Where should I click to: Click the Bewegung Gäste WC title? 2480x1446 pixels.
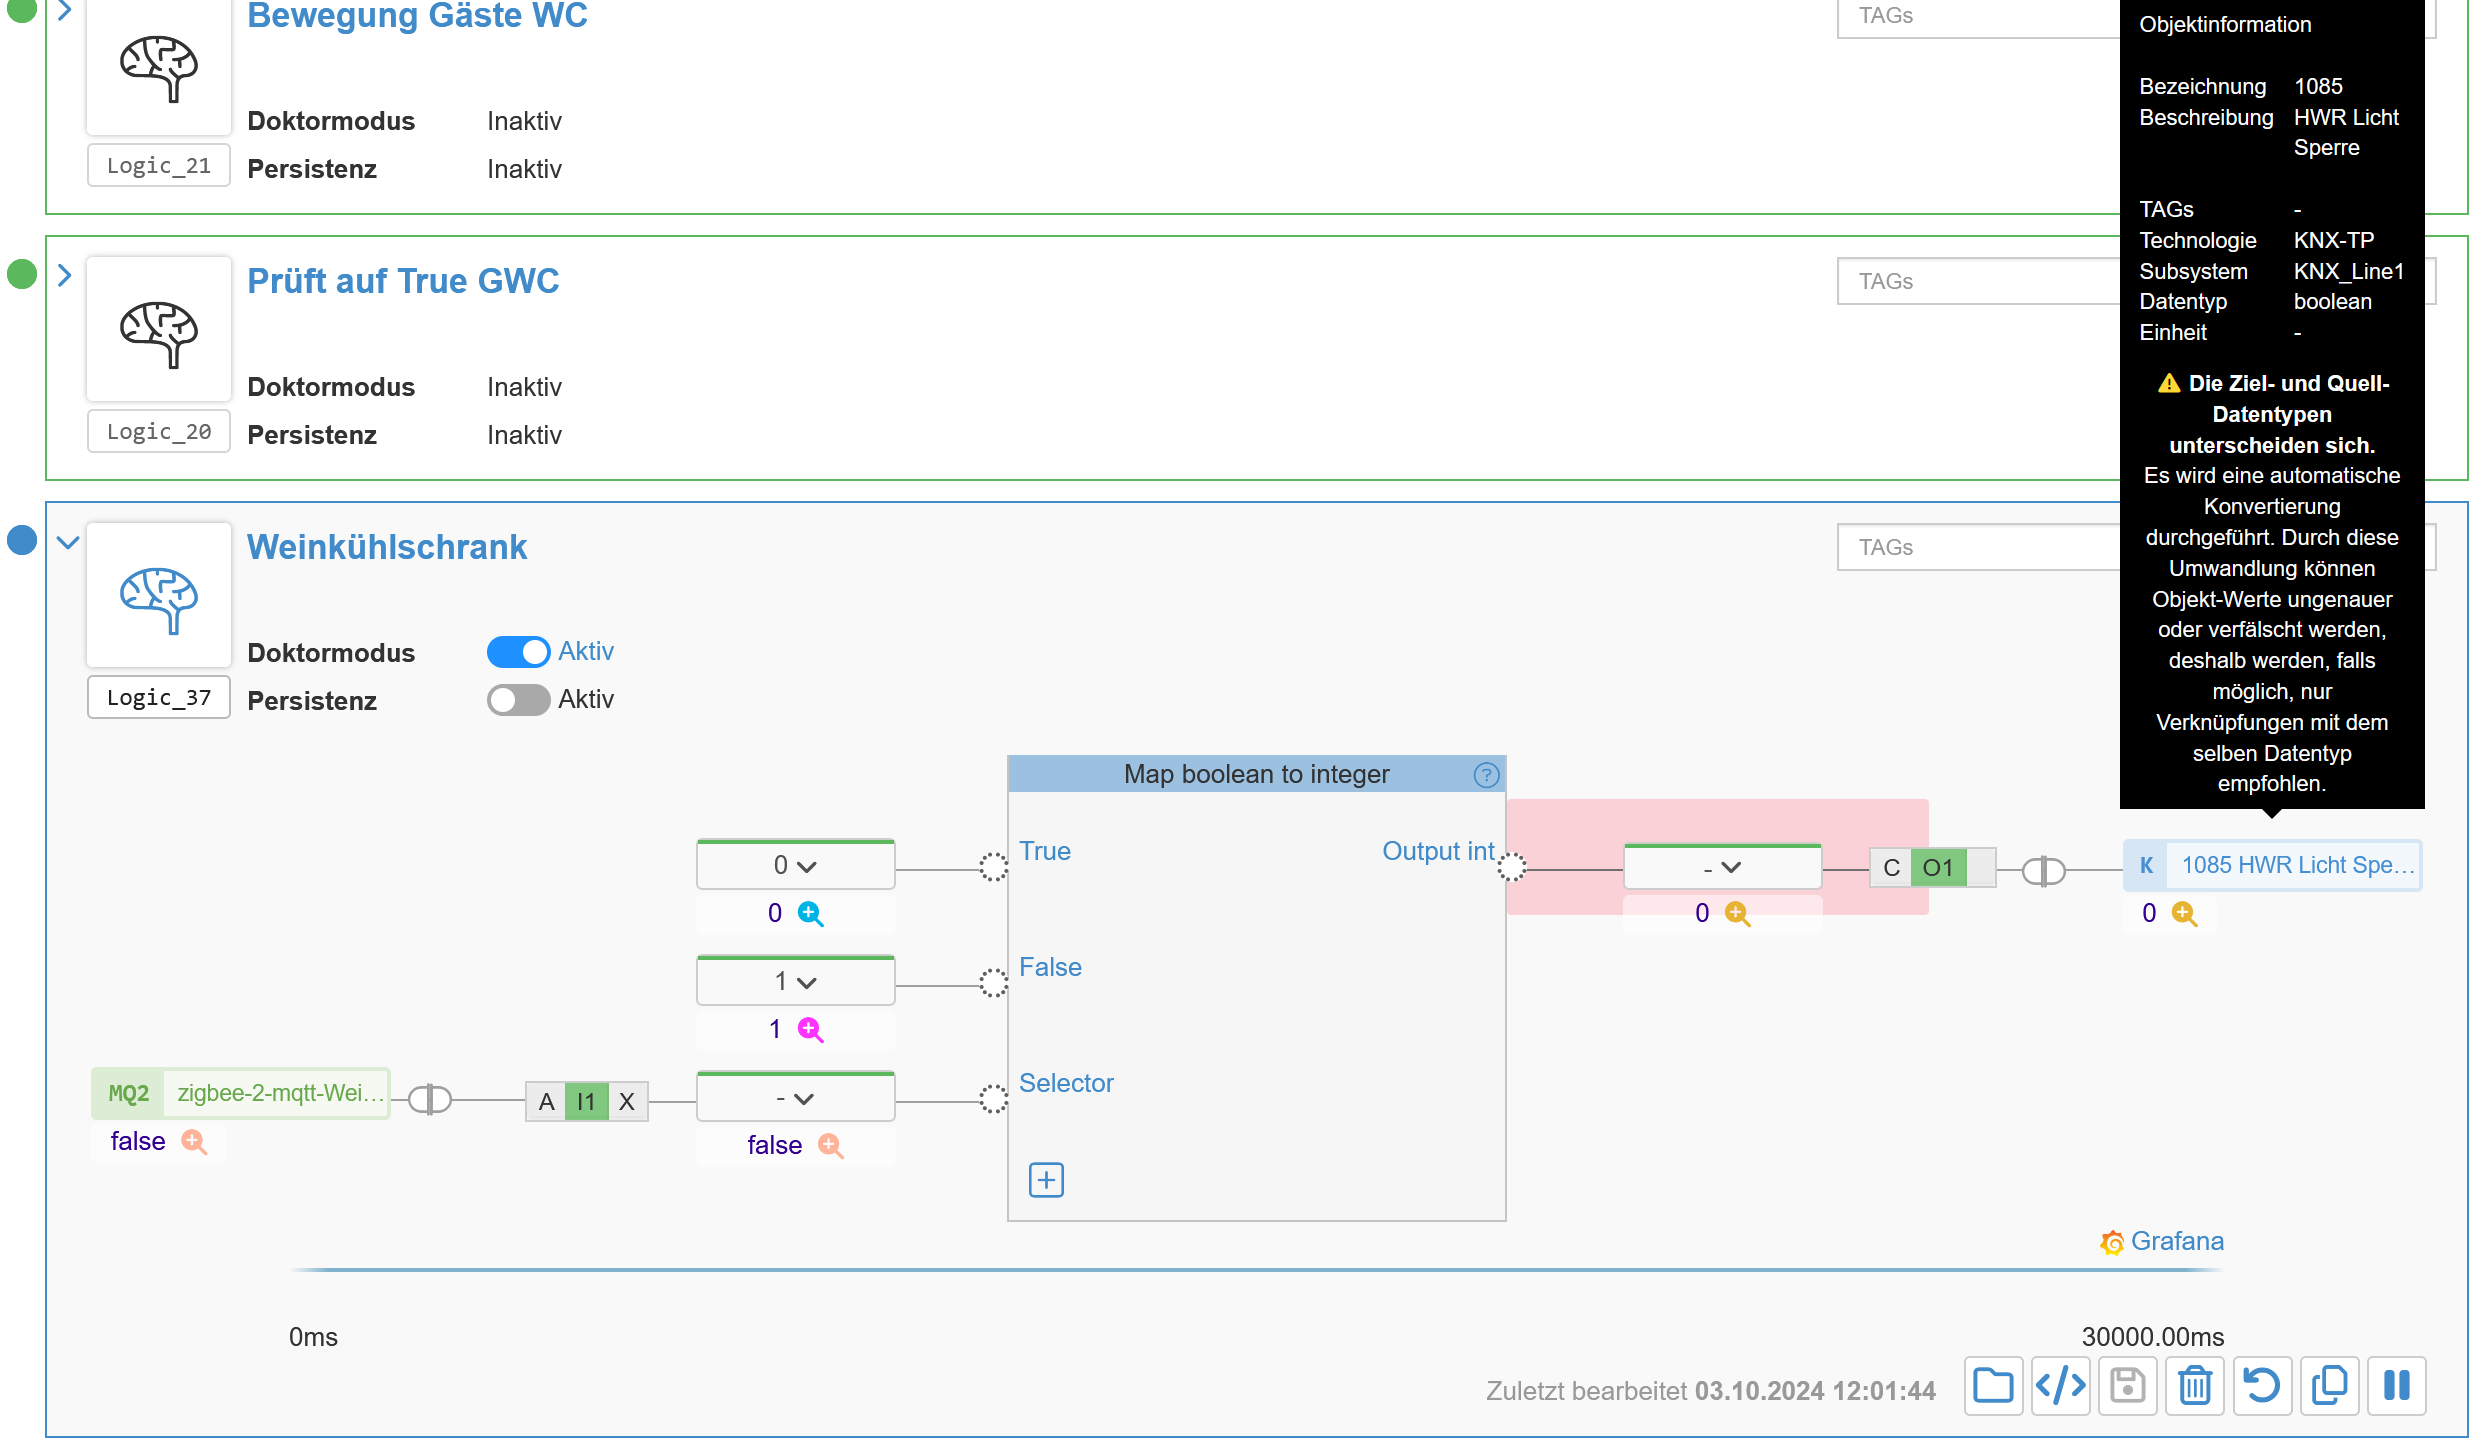point(417,15)
